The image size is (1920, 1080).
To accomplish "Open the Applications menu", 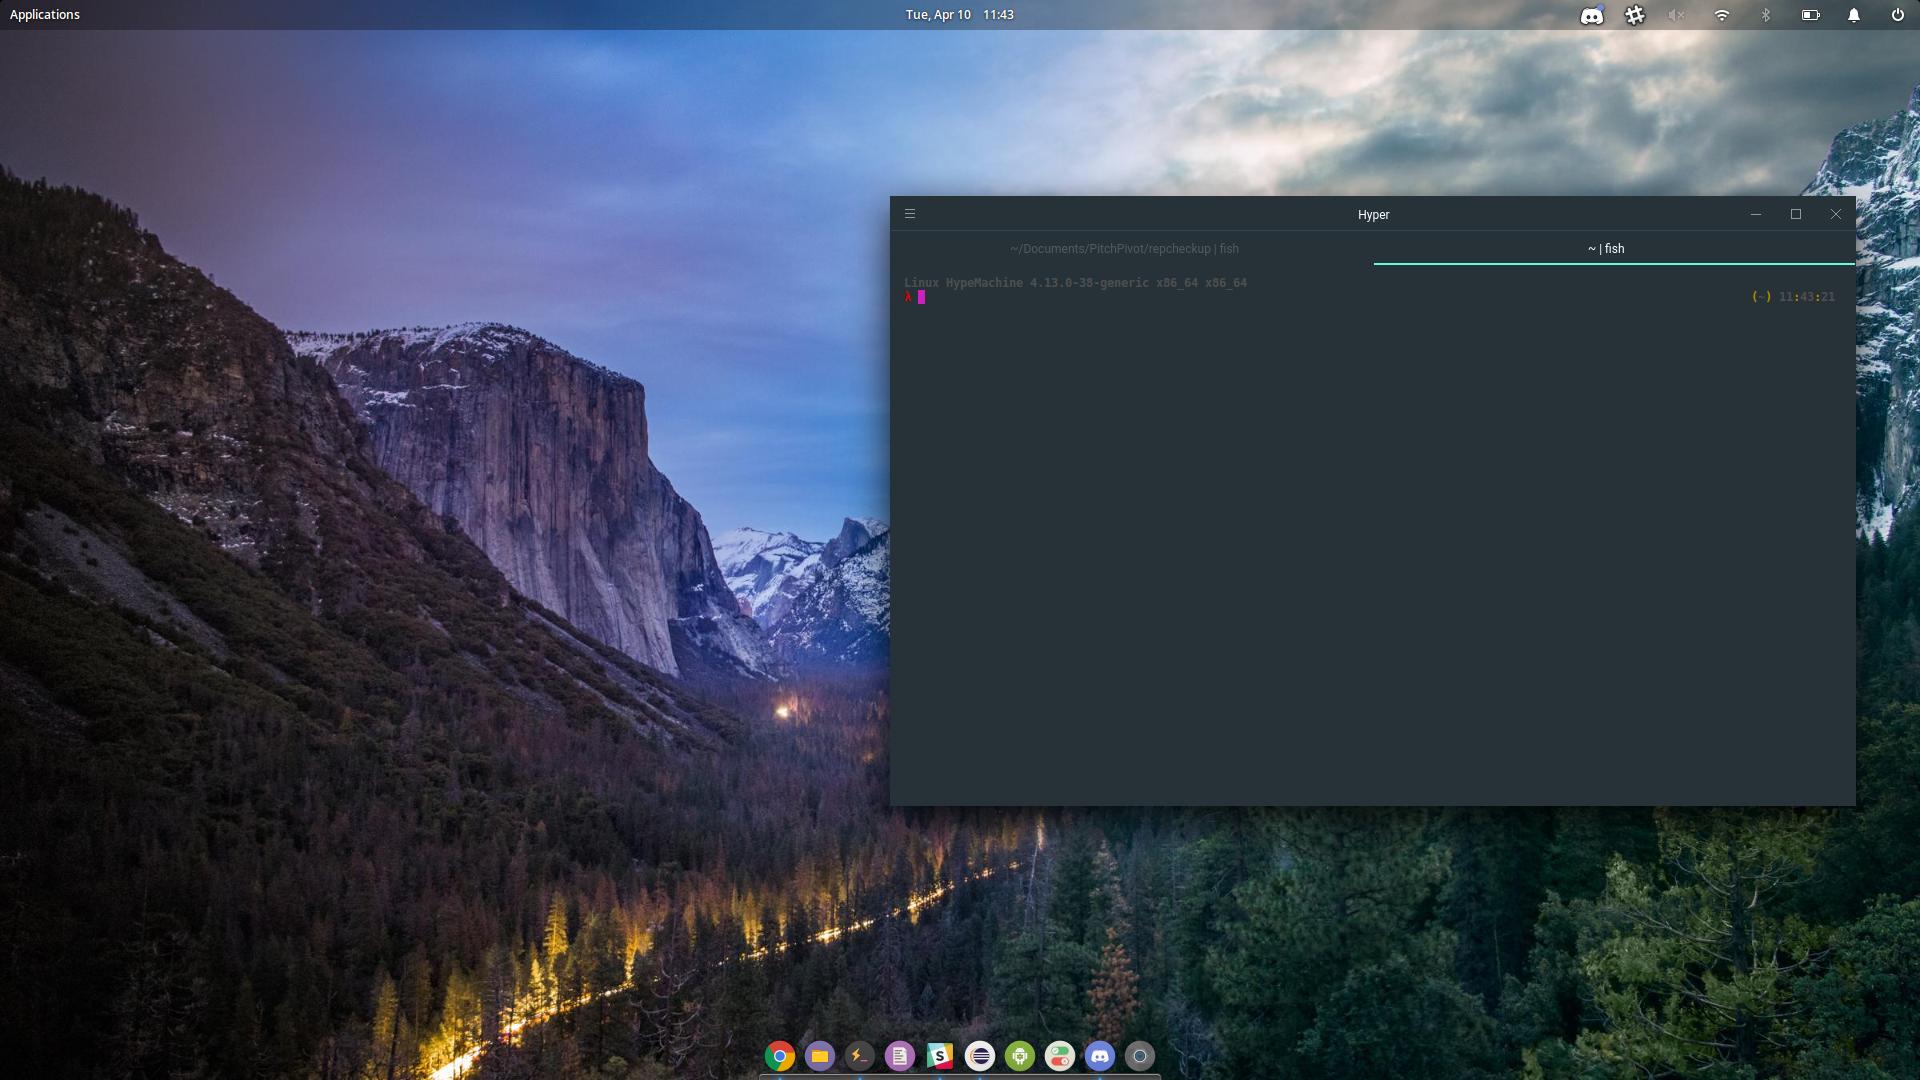I will [x=45, y=15].
